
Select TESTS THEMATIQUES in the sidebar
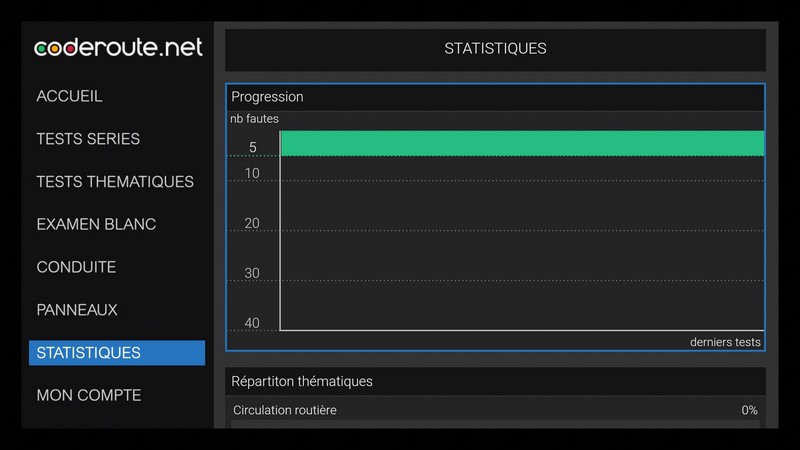click(115, 182)
